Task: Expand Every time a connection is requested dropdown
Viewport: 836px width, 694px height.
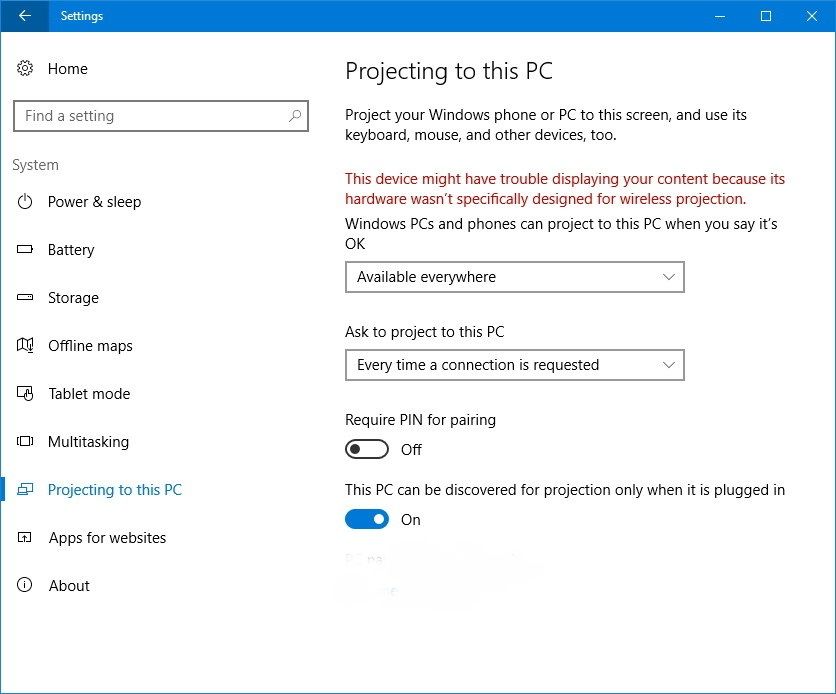Action: (x=514, y=365)
